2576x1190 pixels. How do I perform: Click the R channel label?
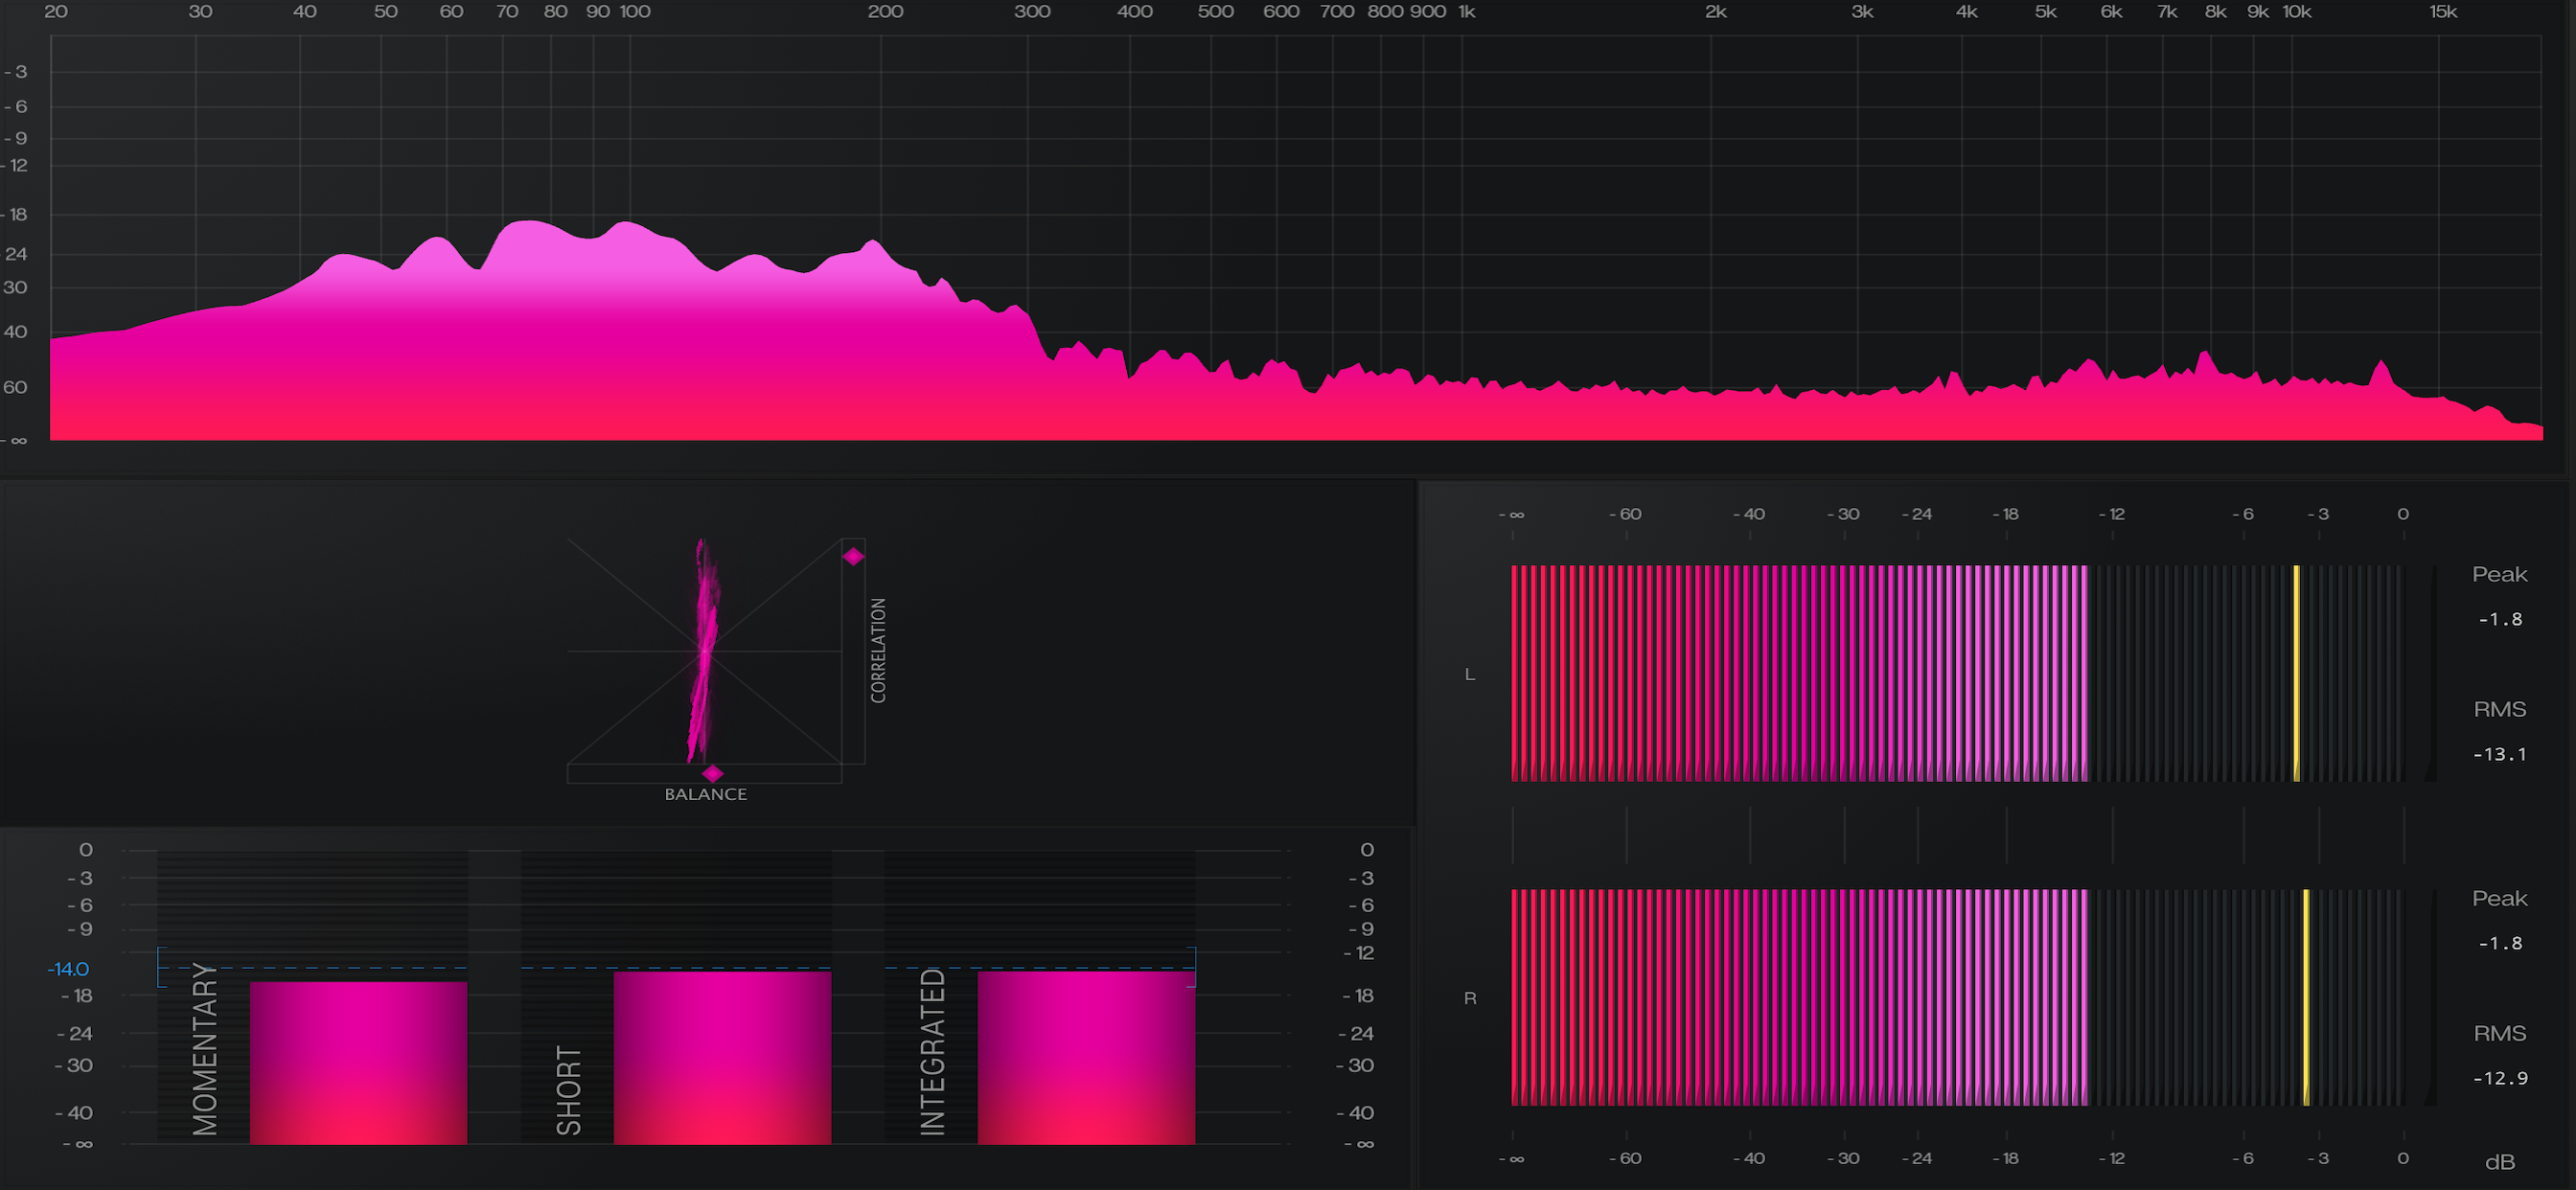tap(1470, 998)
